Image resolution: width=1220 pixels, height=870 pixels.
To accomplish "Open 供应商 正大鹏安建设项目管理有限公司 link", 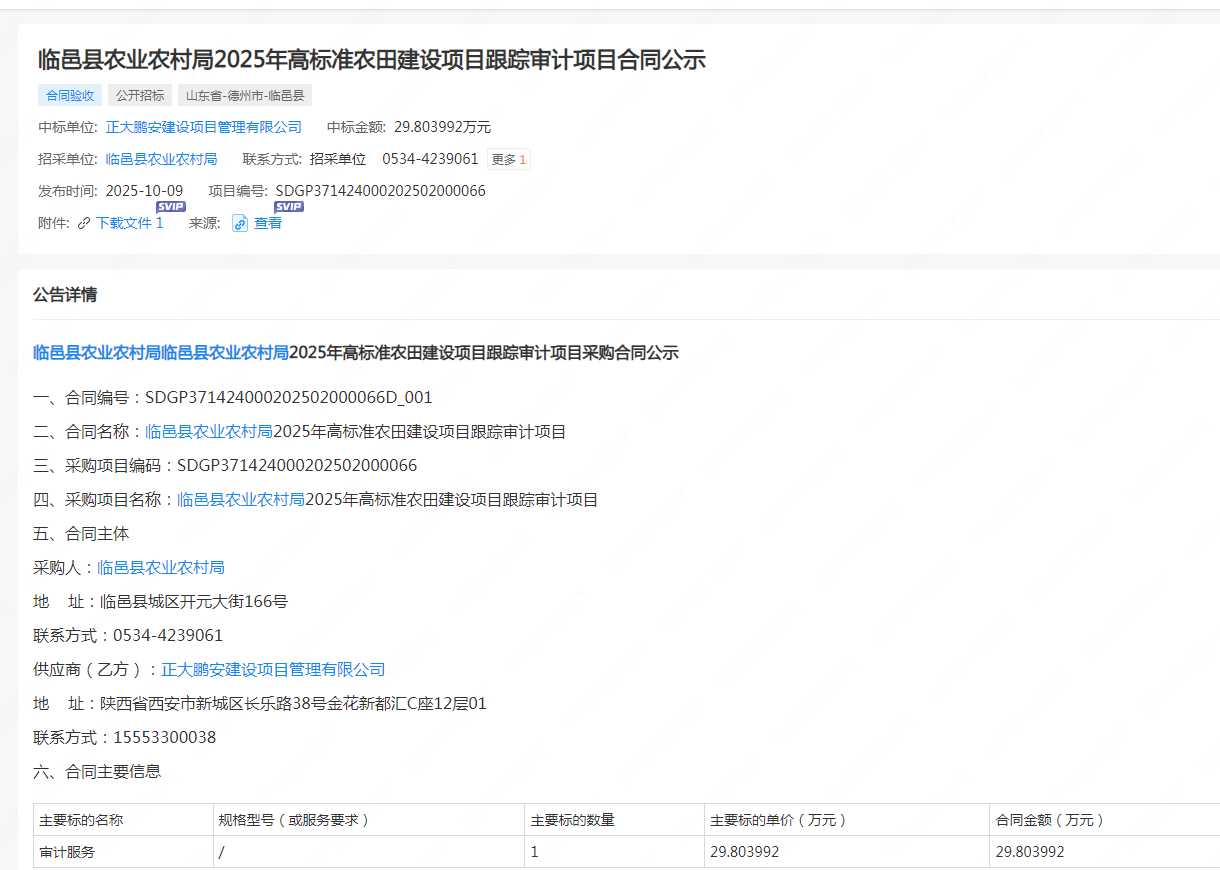I will 273,670.
